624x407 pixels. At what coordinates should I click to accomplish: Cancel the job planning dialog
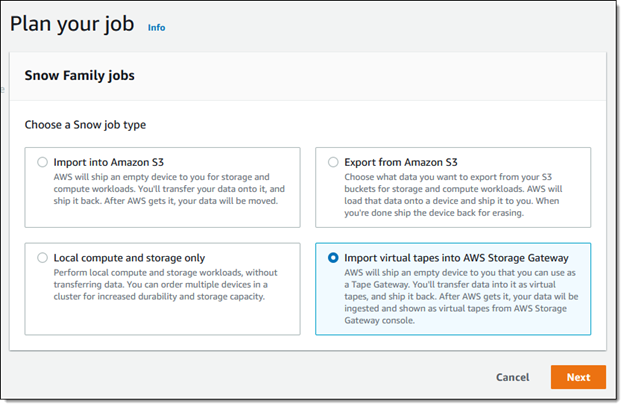pyautogui.click(x=513, y=377)
